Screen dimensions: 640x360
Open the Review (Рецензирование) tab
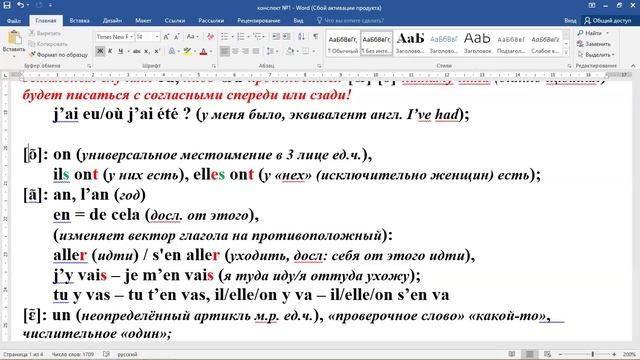(259, 20)
